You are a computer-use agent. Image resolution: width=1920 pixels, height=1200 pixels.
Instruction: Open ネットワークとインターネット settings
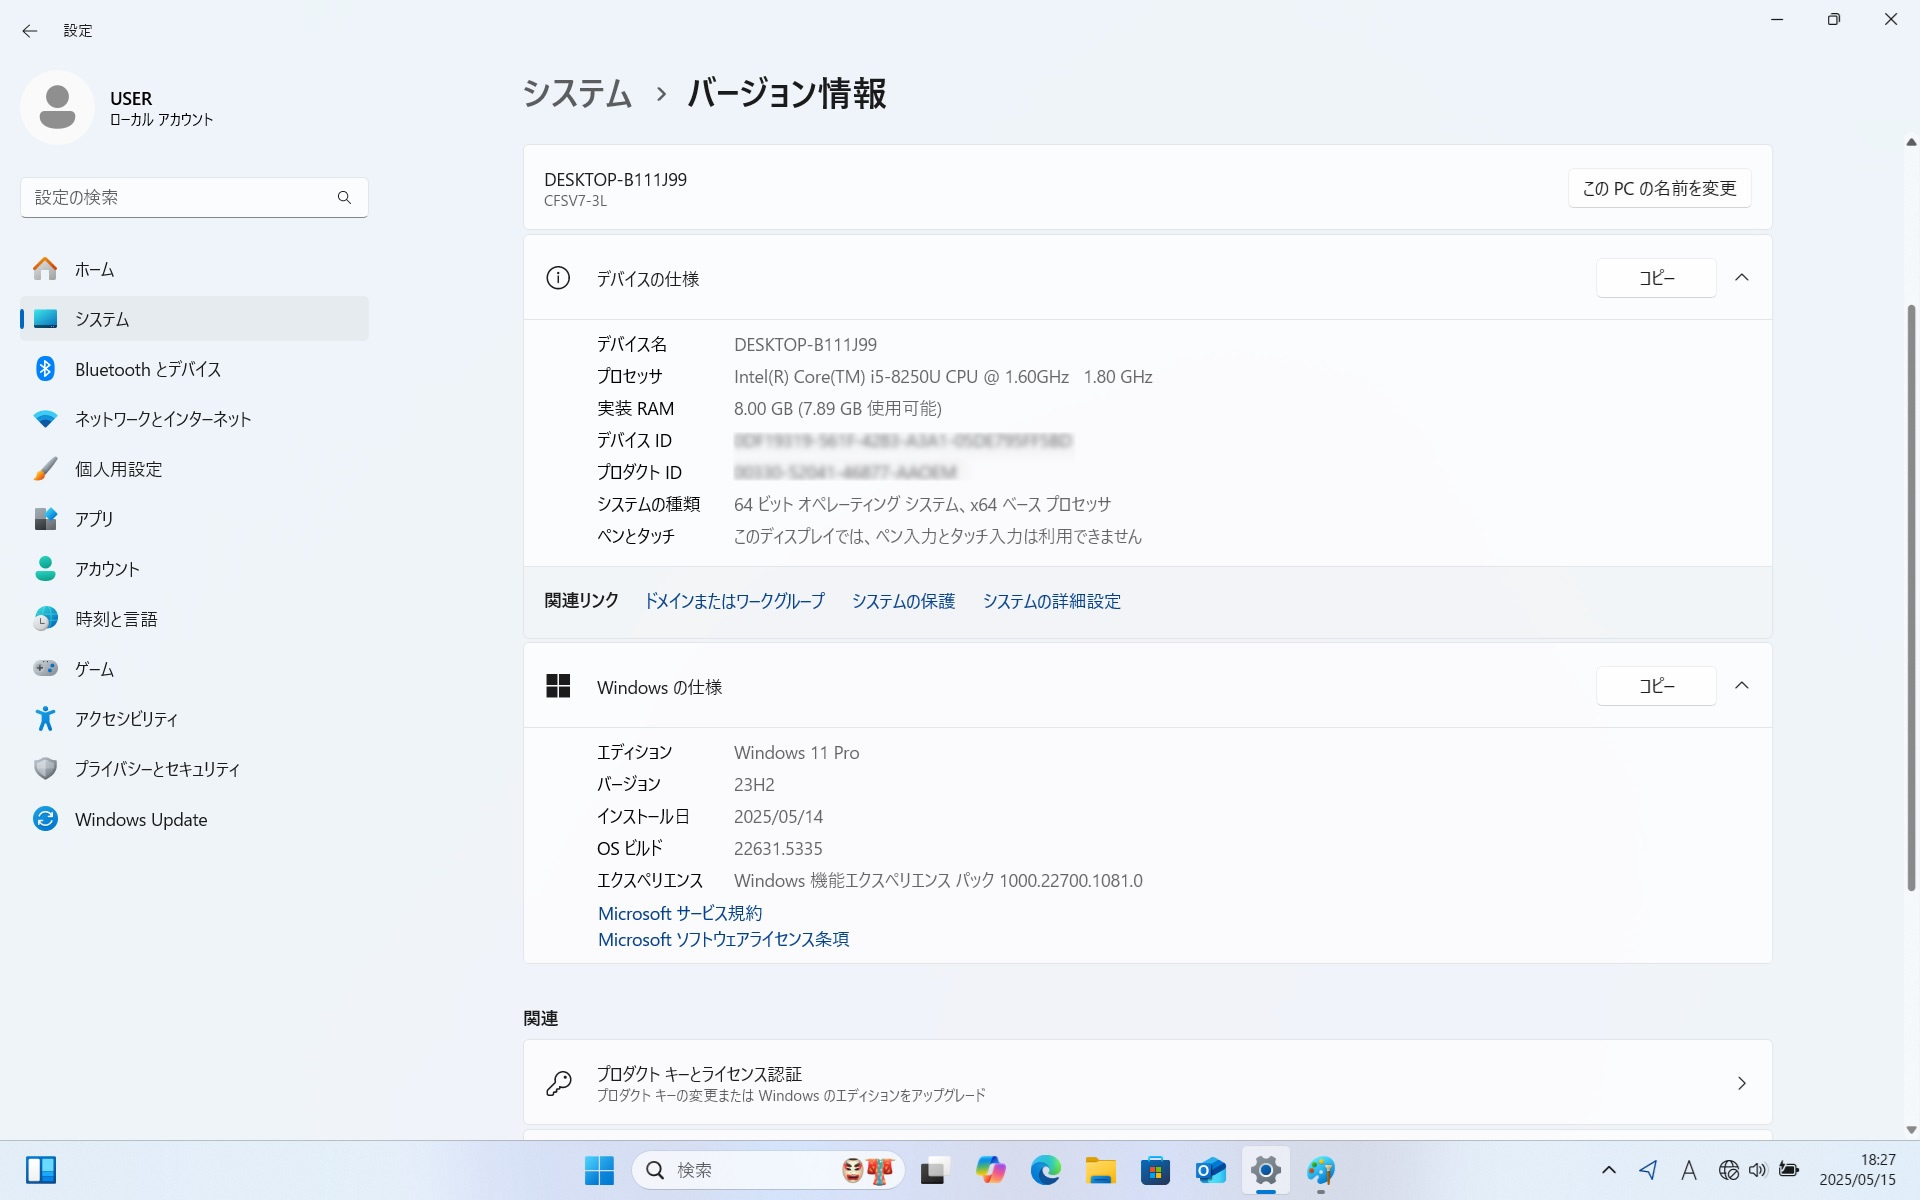[194, 419]
